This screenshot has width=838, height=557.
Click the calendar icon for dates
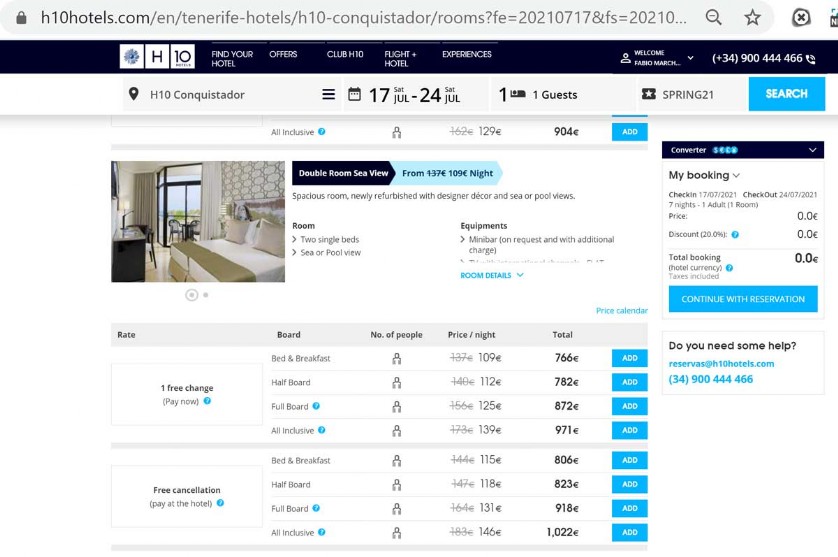(x=354, y=95)
